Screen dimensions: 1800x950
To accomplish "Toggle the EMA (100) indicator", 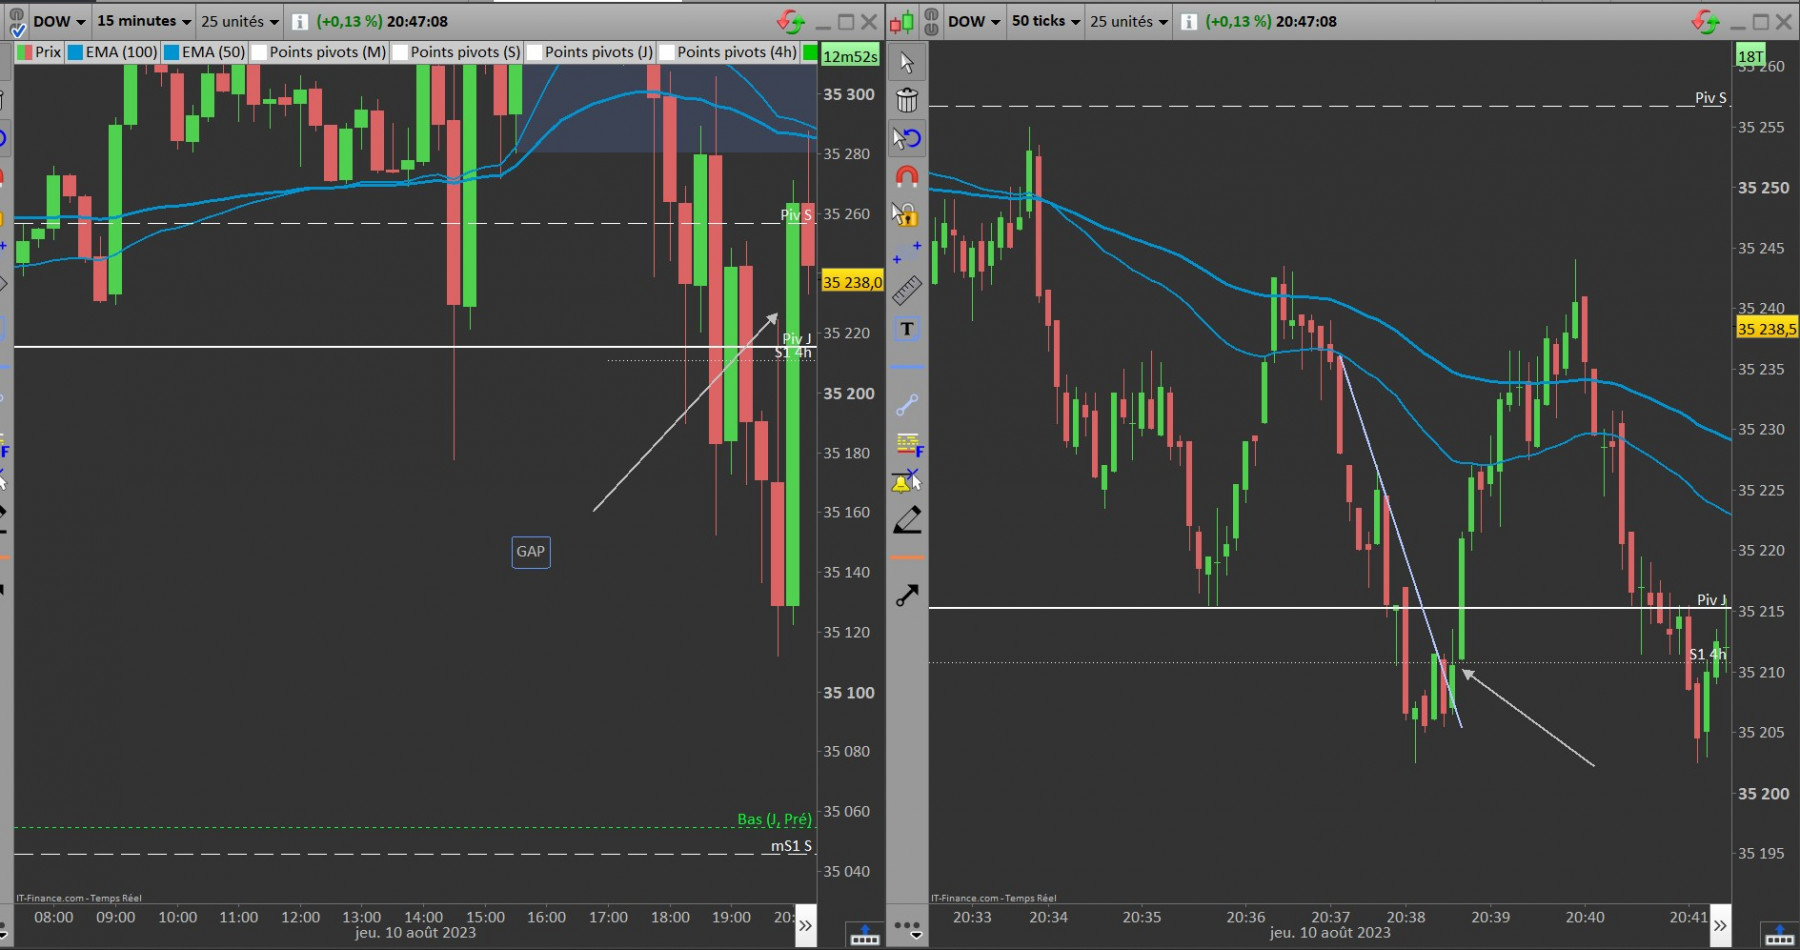I will click(x=113, y=52).
